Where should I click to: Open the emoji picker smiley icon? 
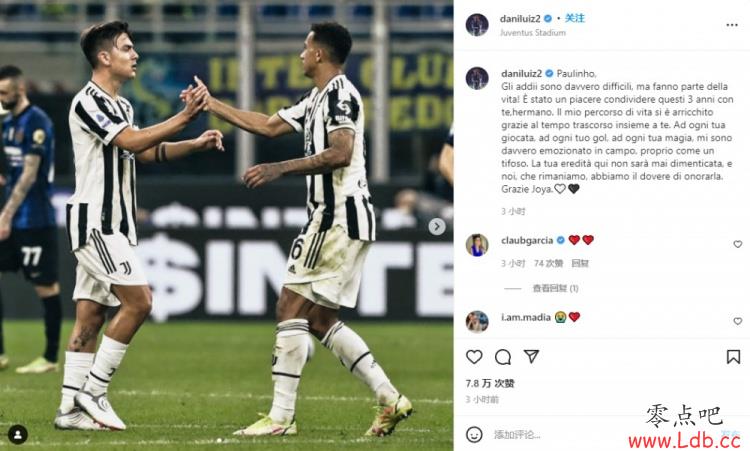[x=474, y=434]
